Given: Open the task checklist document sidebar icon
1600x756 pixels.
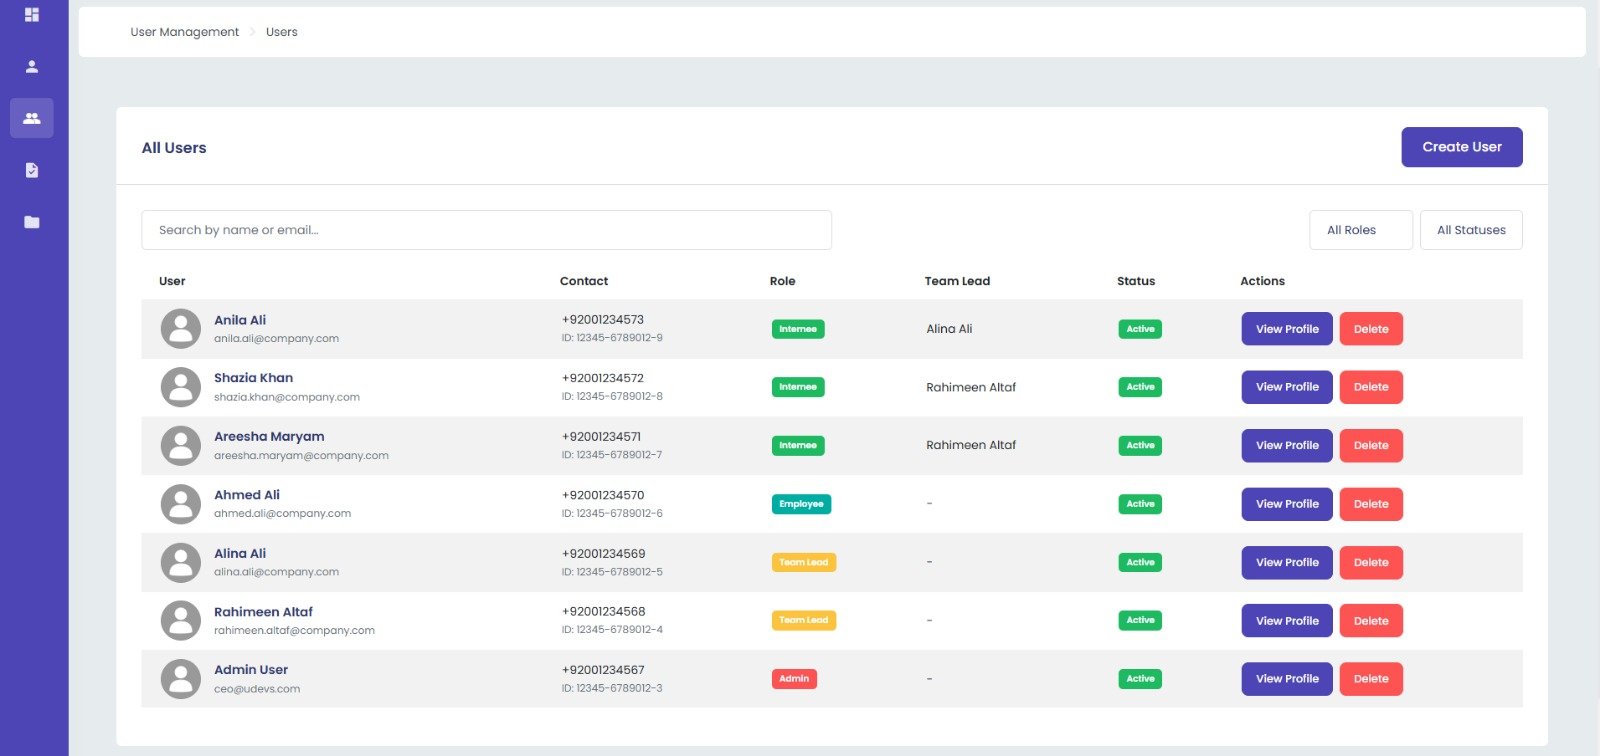Looking at the screenshot, I should (x=32, y=170).
